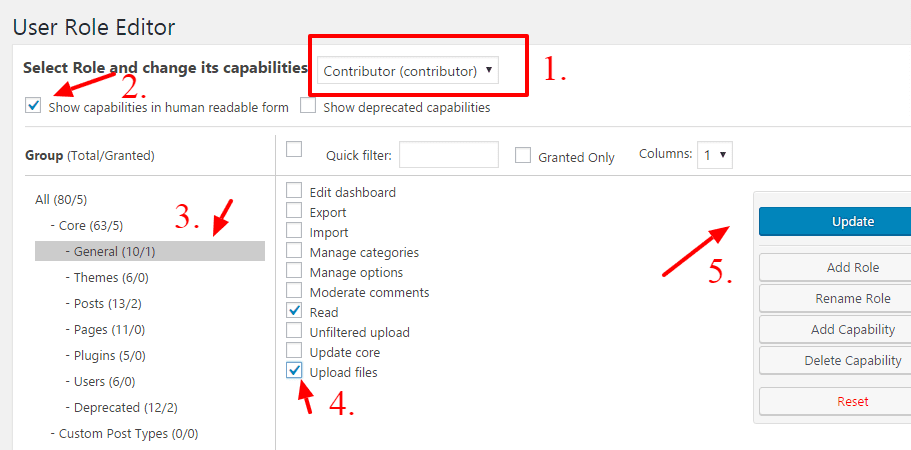Uncheck the Read capability
The image size is (911, 450).
(x=294, y=311)
